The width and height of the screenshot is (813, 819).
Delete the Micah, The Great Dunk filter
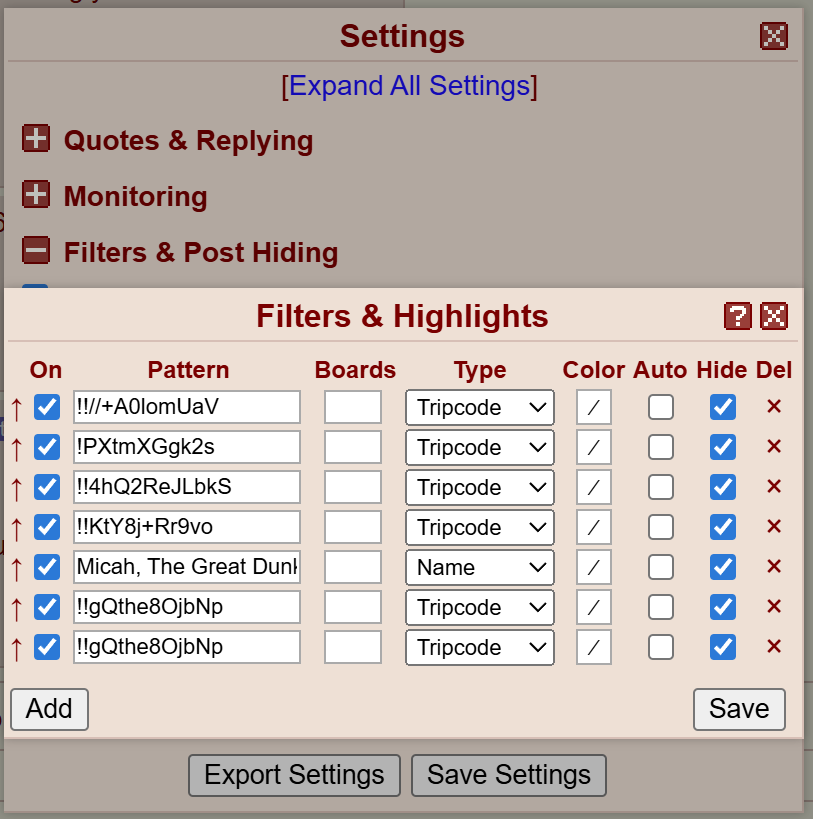point(774,566)
